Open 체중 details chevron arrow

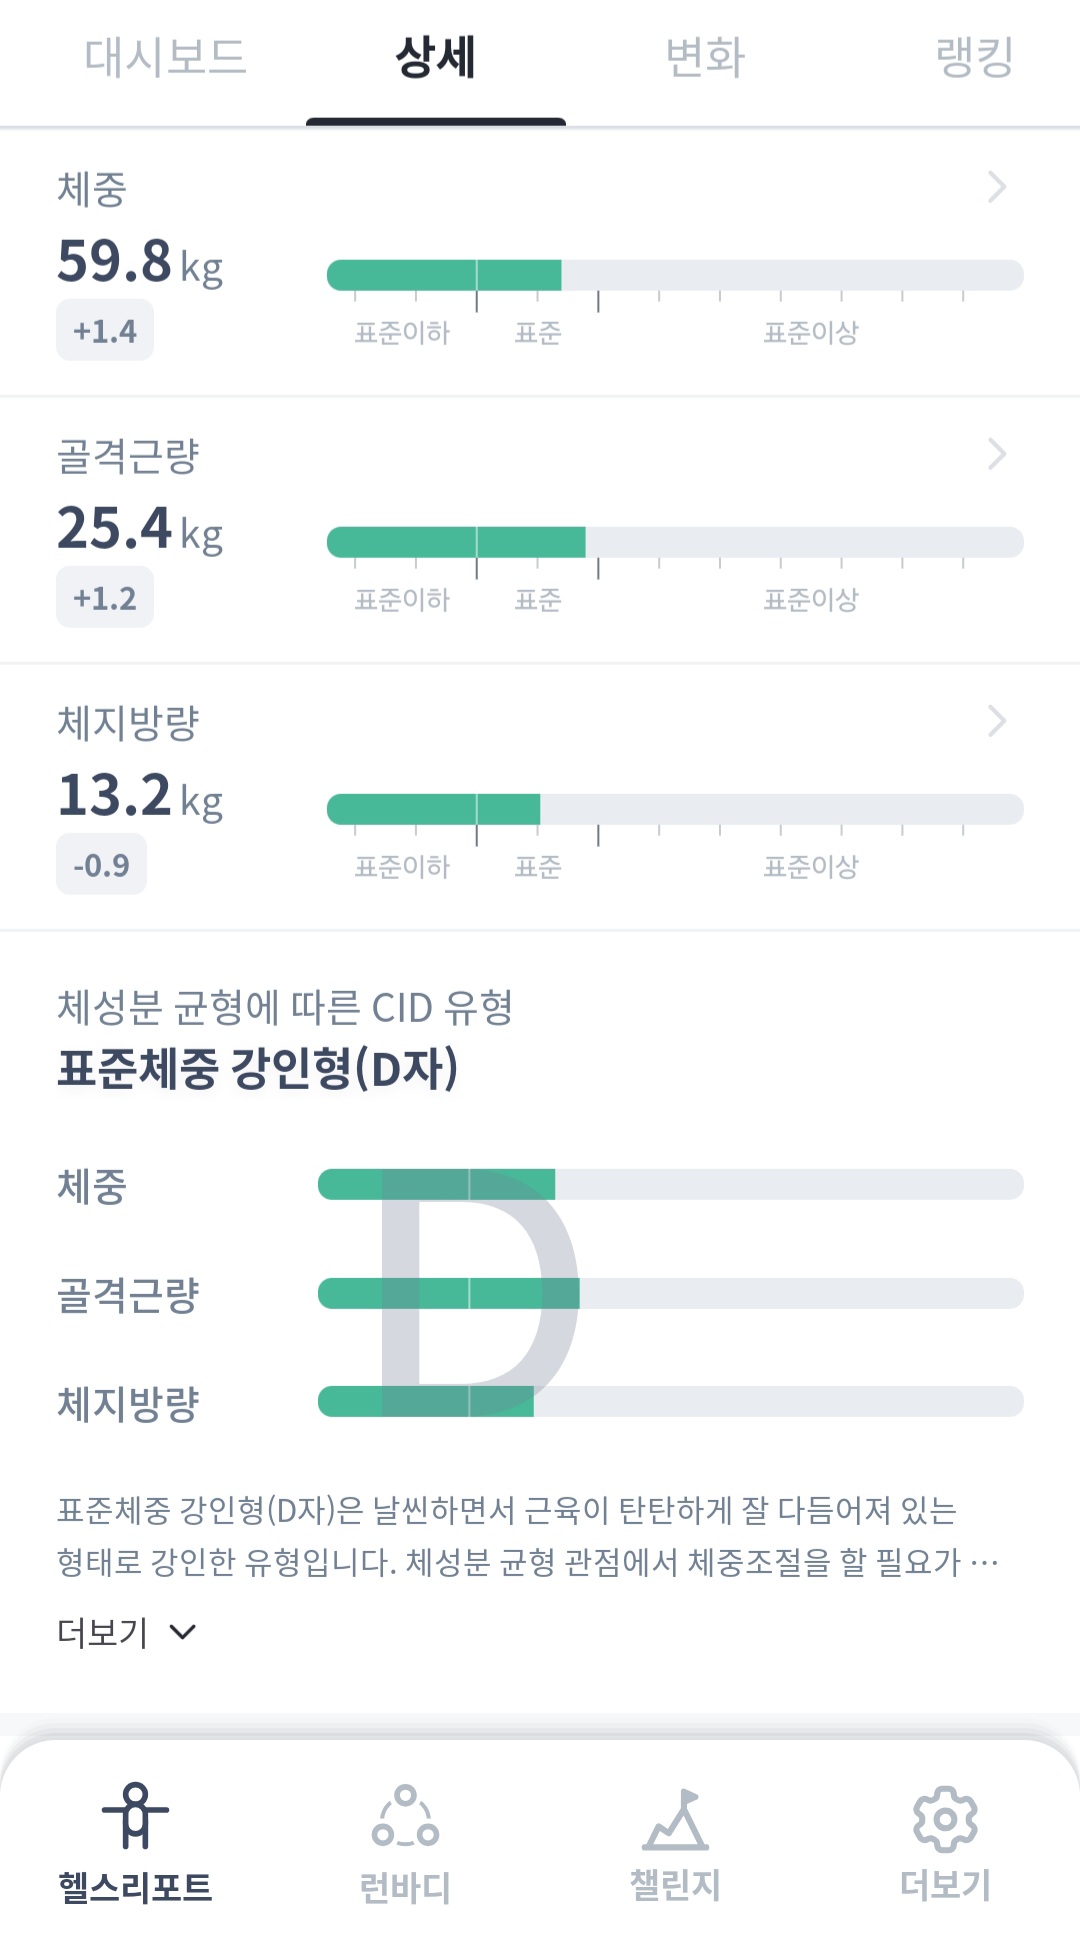point(997,187)
